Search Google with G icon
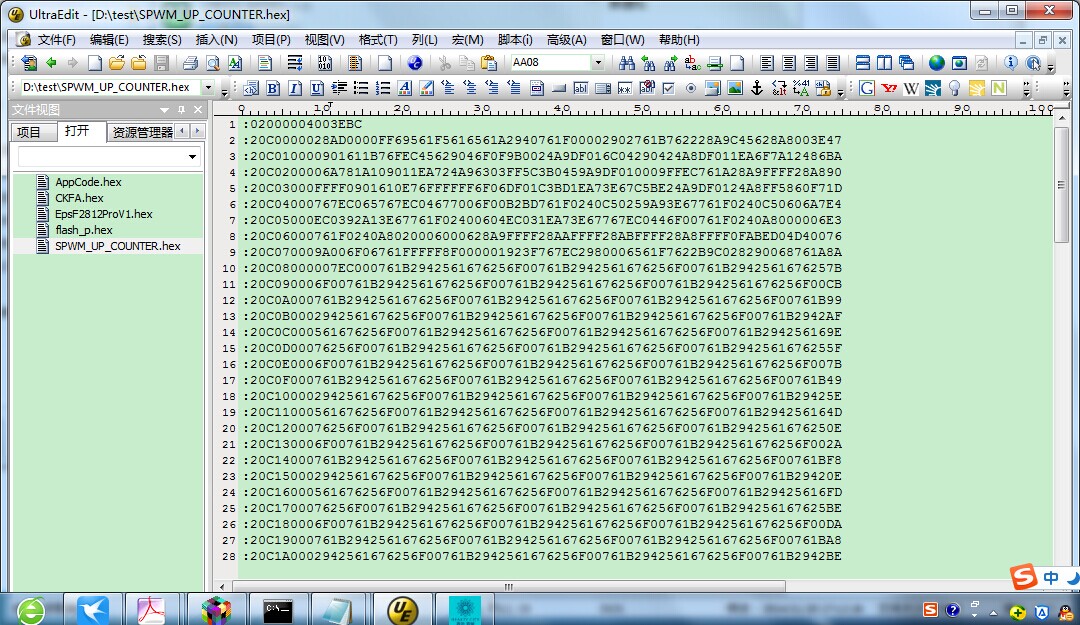Viewport: 1080px width, 625px height. pyautogui.click(x=867, y=88)
